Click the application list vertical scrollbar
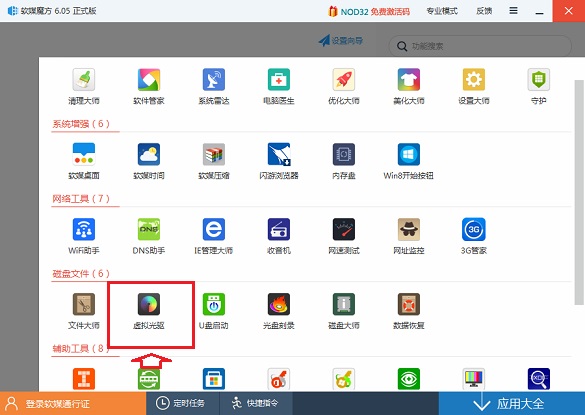 pyautogui.click(x=579, y=192)
